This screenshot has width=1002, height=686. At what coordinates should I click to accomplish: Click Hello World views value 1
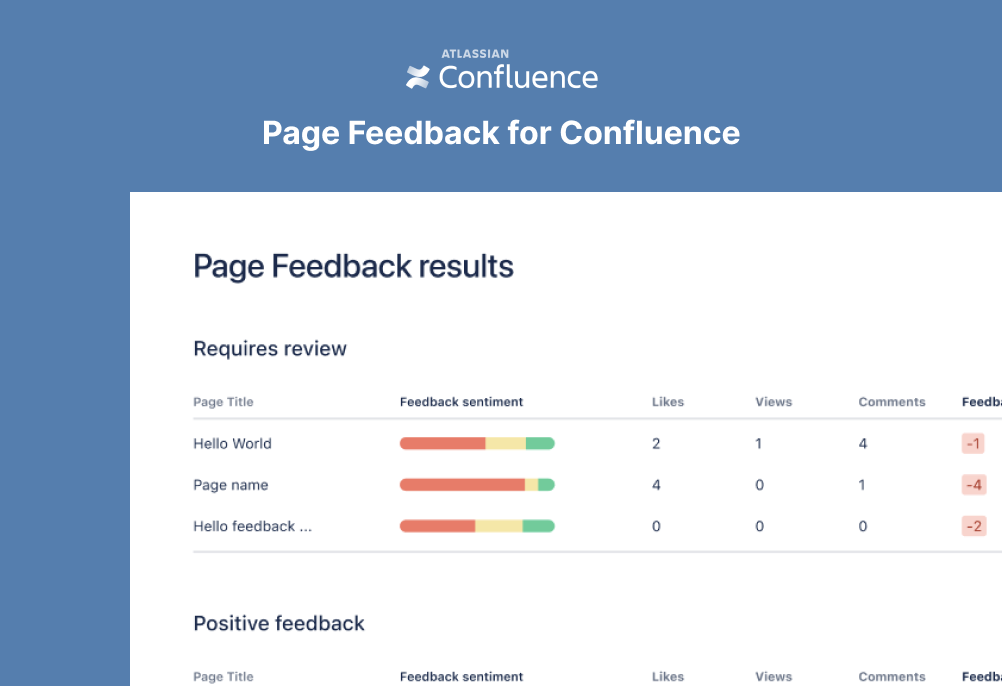[759, 443]
